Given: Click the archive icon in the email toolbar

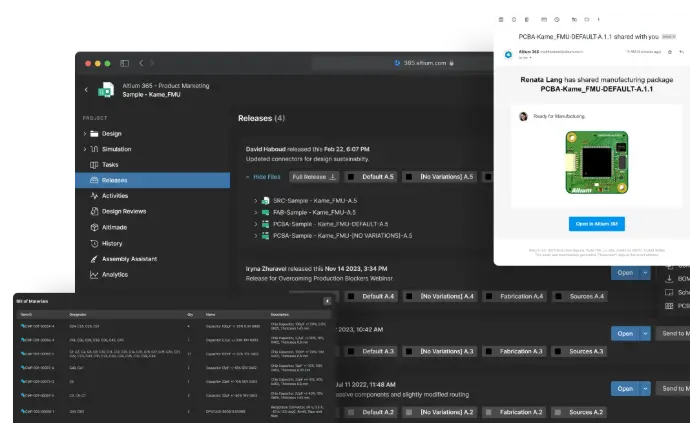Looking at the screenshot, I should tap(501, 19).
